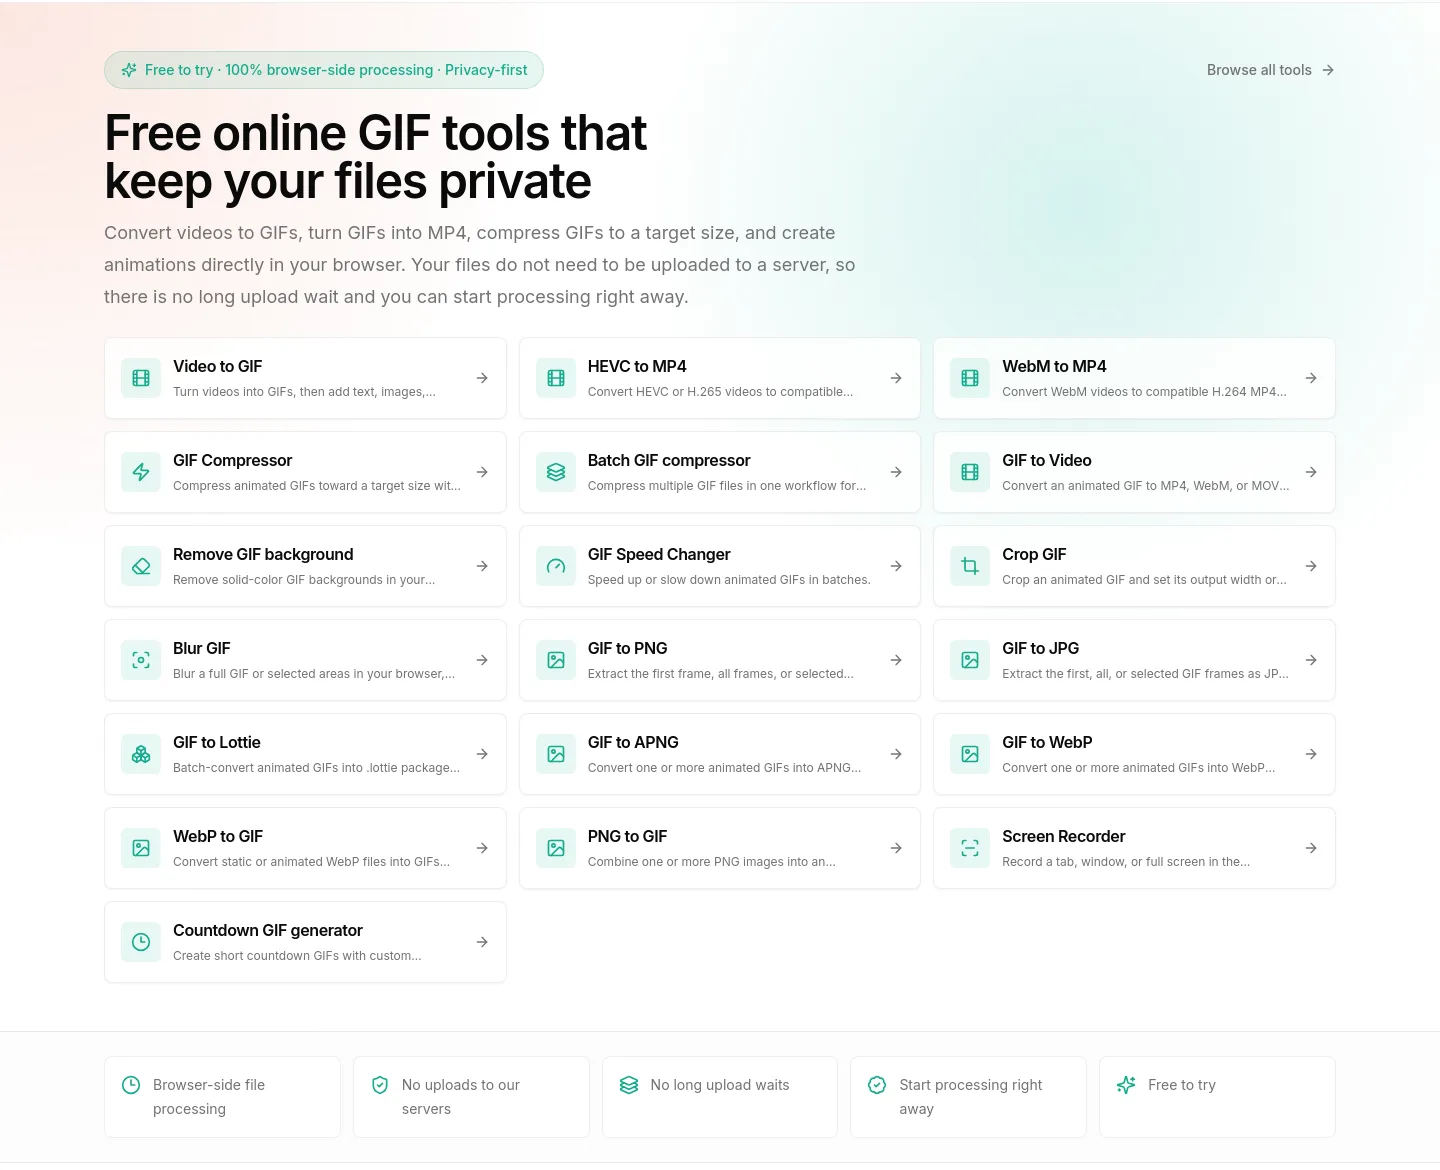The height and width of the screenshot is (1170, 1440).
Task: Click the arrow on the GIF to Video card
Action: tap(1311, 472)
